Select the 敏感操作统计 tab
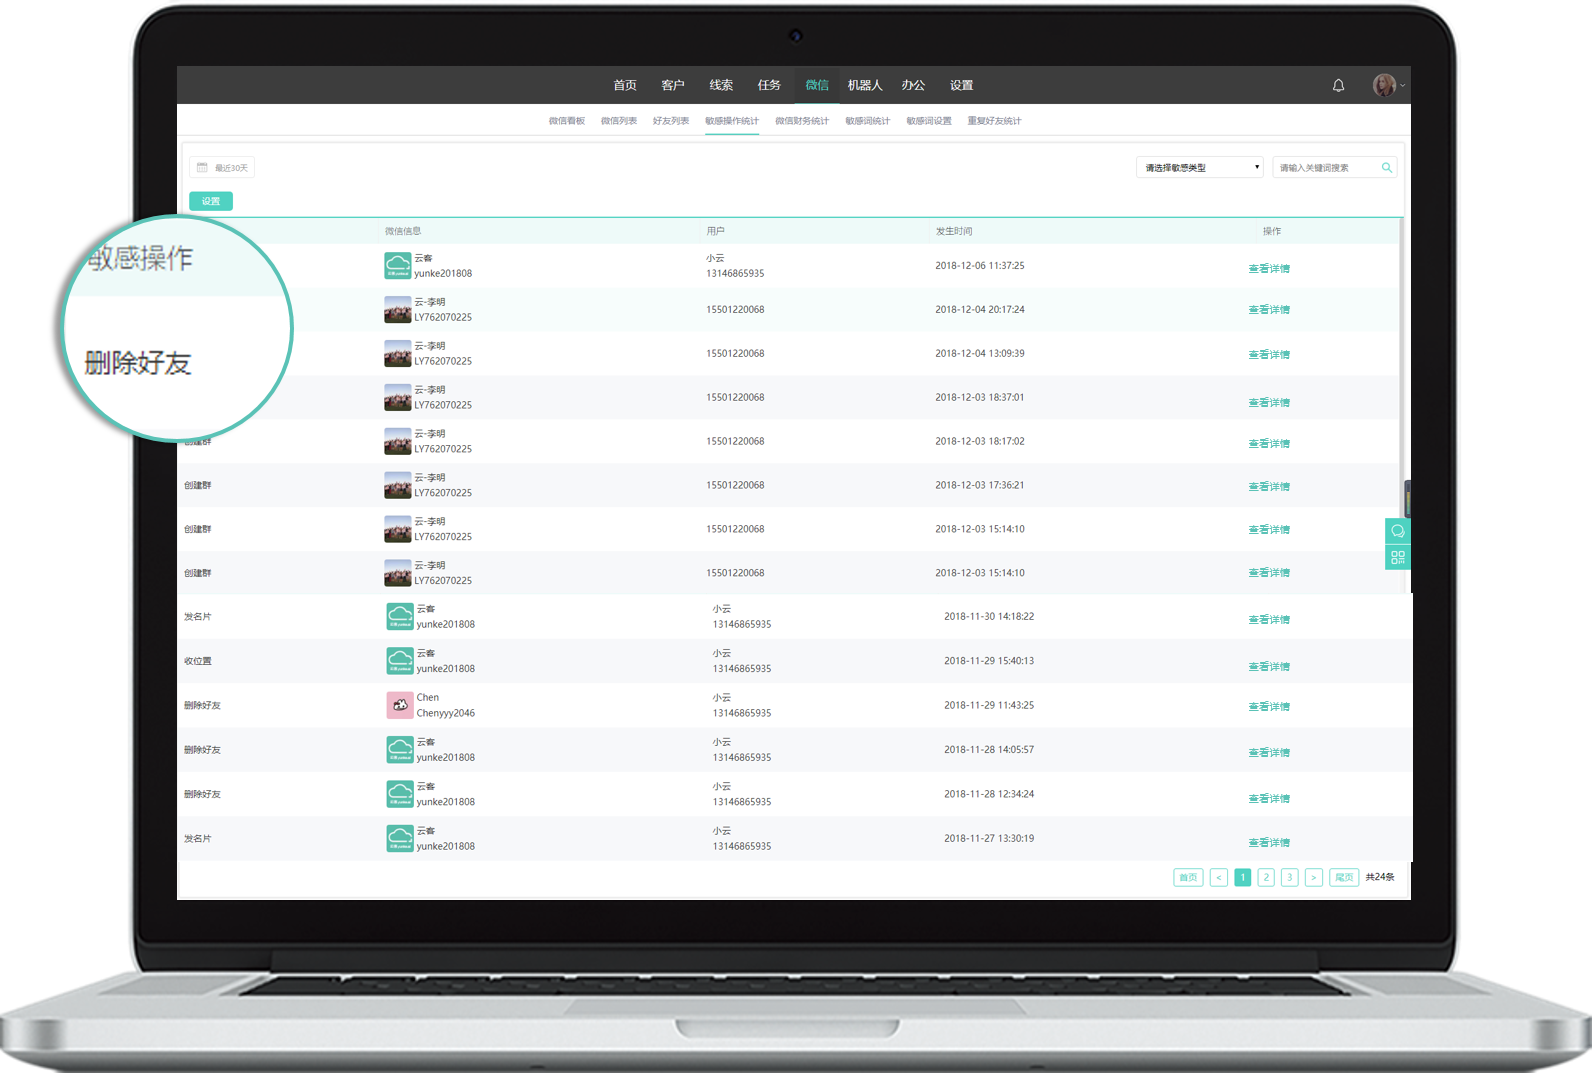1592x1073 pixels. point(732,121)
